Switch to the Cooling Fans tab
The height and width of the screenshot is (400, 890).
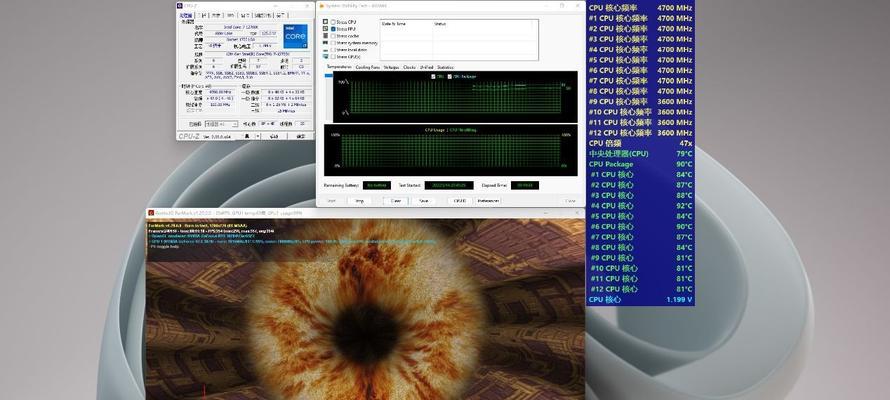pos(368,67)
